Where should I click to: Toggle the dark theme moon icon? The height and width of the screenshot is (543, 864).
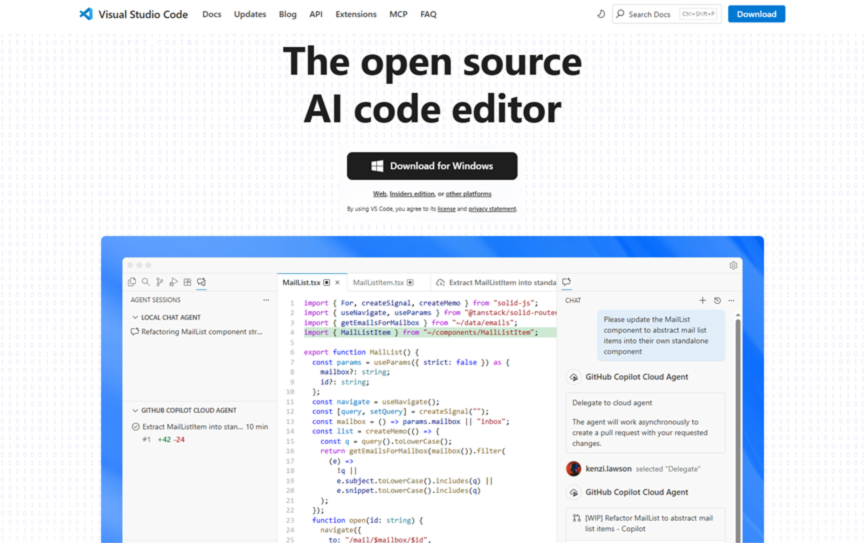pyautogui.click(x=601, y=14)
